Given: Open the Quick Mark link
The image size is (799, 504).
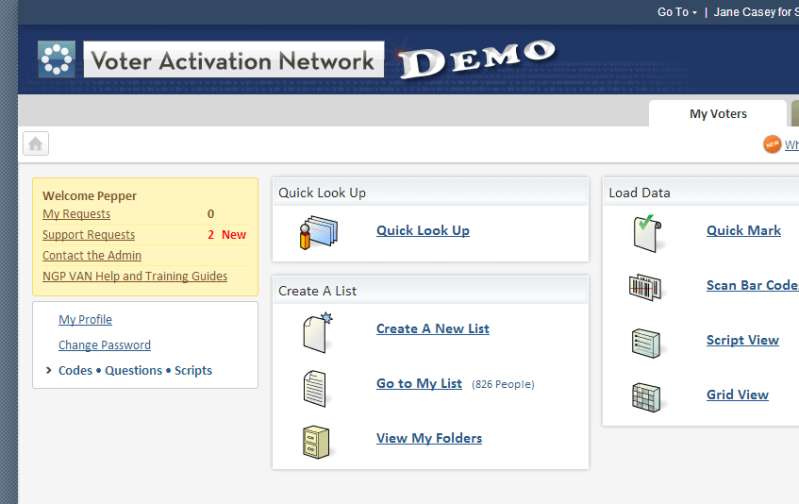Looking at the screenshot, I should pyautogui.click(x=743, y=230).
